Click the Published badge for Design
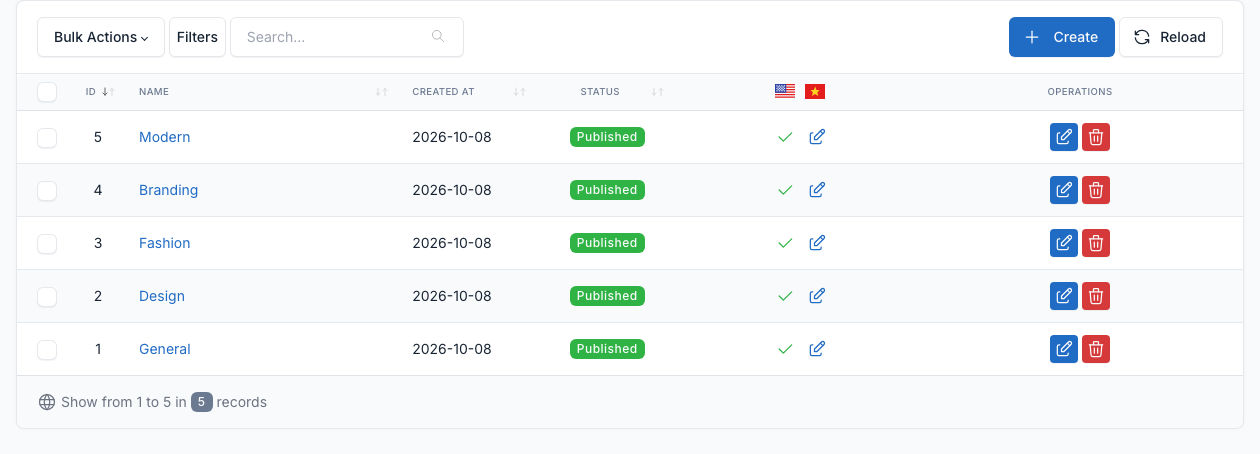This screenshot has height=454, width=1260. click(x=607, y=296)
